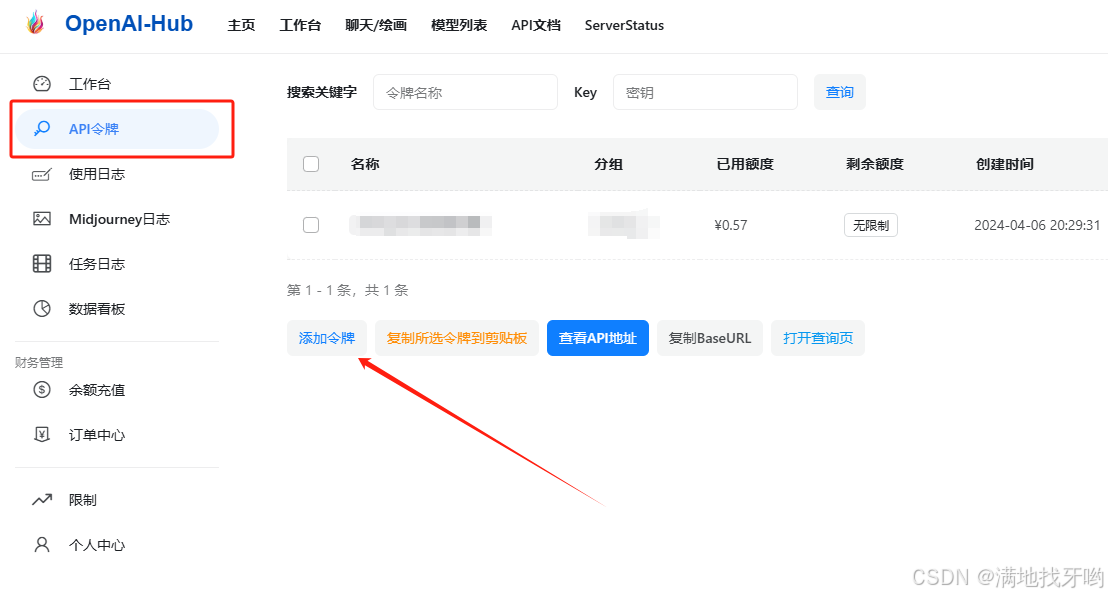Open Midjourney日志 sidebar entry
Screen dimensions: 1108x597
tap(117, 219)
